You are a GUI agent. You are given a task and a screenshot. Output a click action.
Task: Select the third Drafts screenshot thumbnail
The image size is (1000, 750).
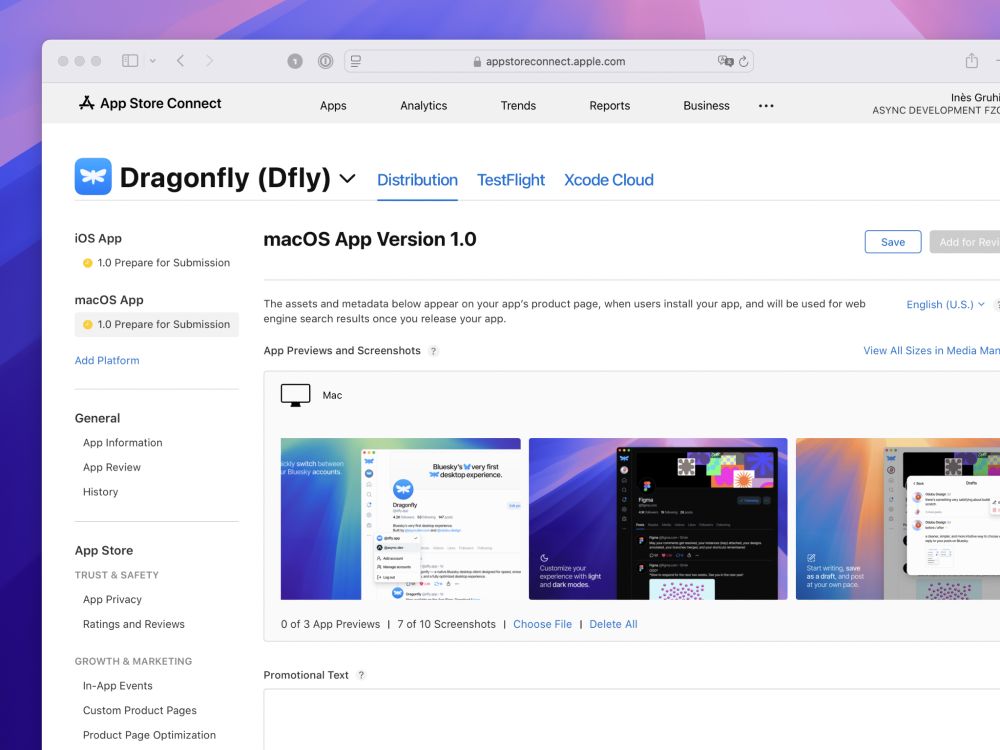pyautogui.click(x=898, y=518)
